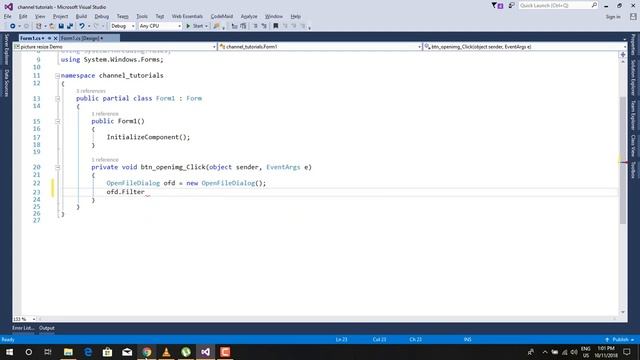Image resolution: width=640 pixels, height=360 pixels.
Task: Open the File menu
Action: click(x=8, y=16)
